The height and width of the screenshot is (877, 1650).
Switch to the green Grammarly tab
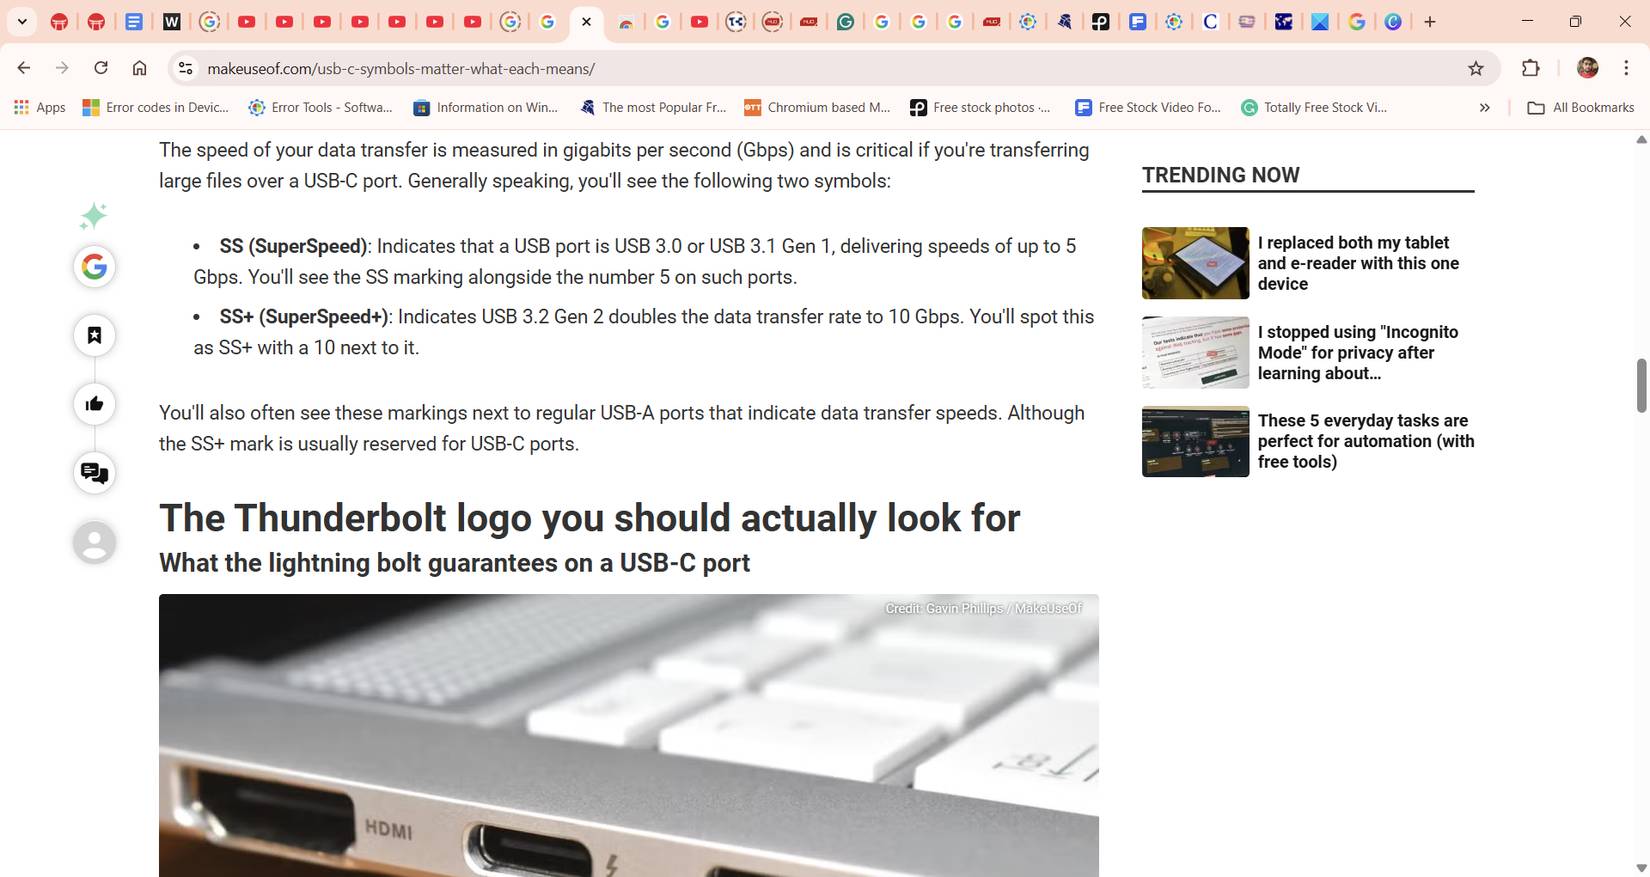click(x=845, y=21)
